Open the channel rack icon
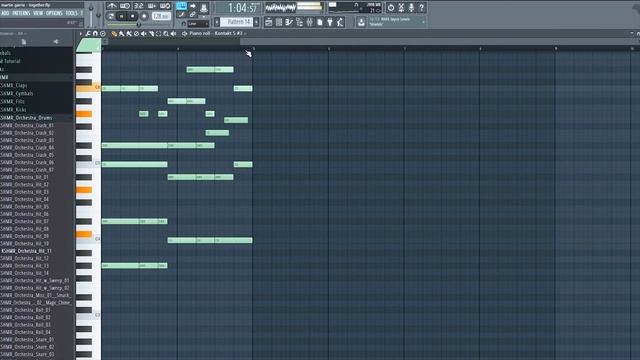 [279, 22]
